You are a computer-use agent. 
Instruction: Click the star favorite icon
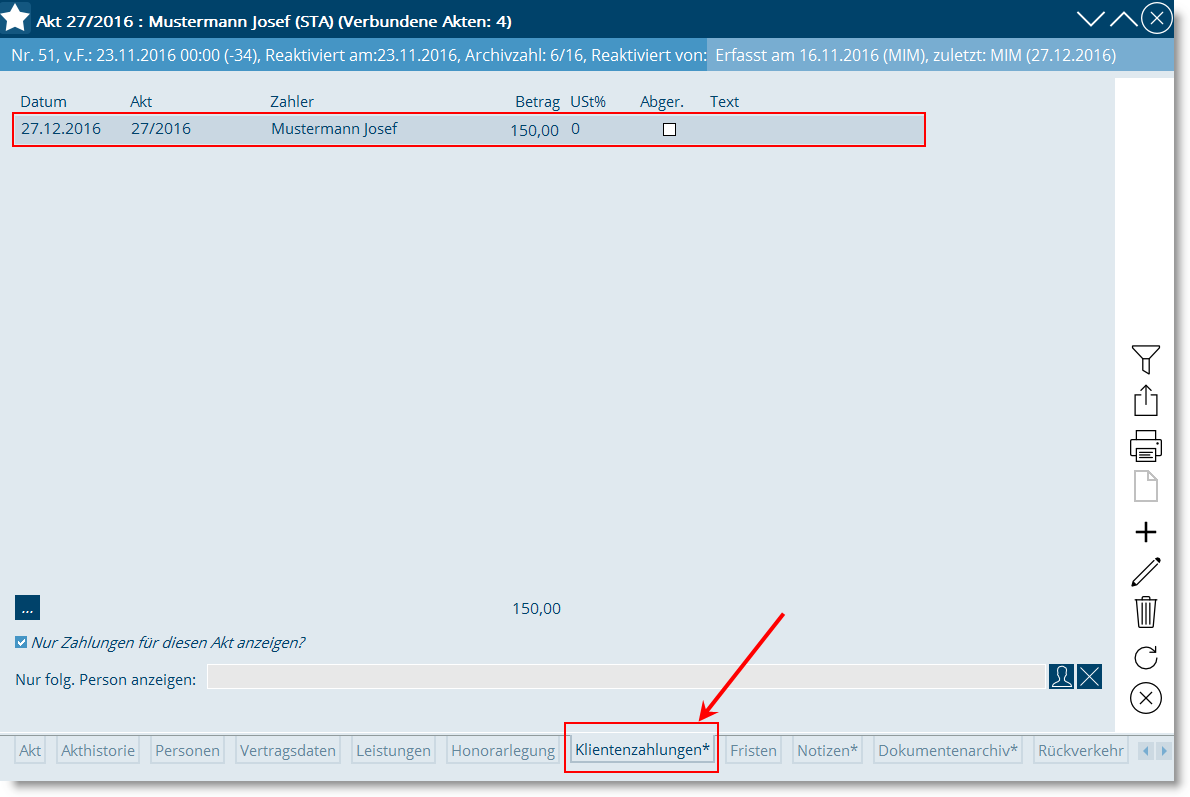click(15, 18)
